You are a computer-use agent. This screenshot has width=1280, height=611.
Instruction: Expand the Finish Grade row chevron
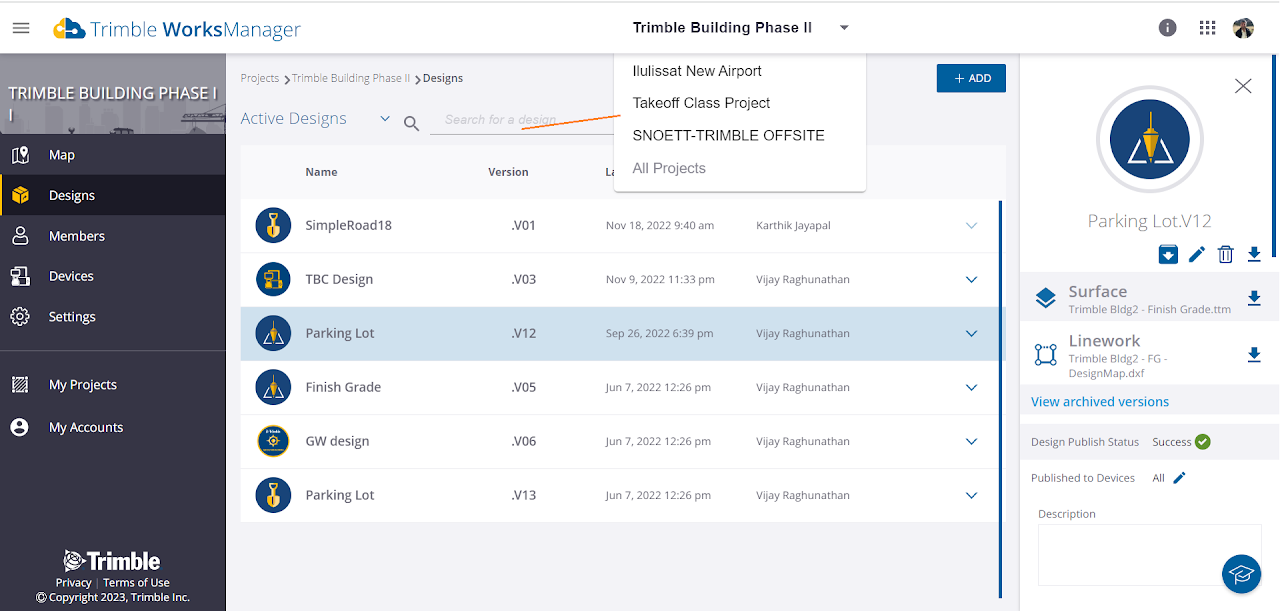click(971, 387)
